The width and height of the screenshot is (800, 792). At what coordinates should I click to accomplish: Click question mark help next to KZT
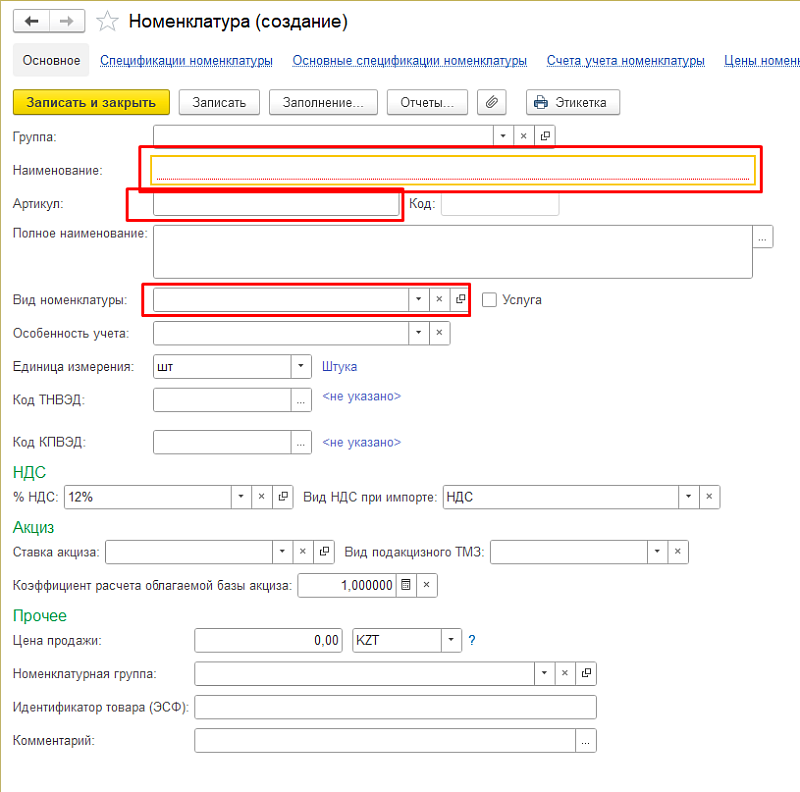pos(472,640)
